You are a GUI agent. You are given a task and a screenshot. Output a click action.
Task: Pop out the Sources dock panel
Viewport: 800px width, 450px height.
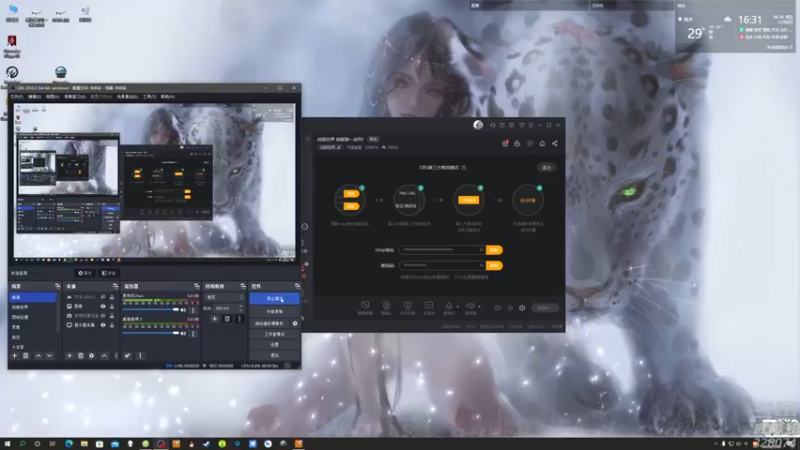point(115,286)
